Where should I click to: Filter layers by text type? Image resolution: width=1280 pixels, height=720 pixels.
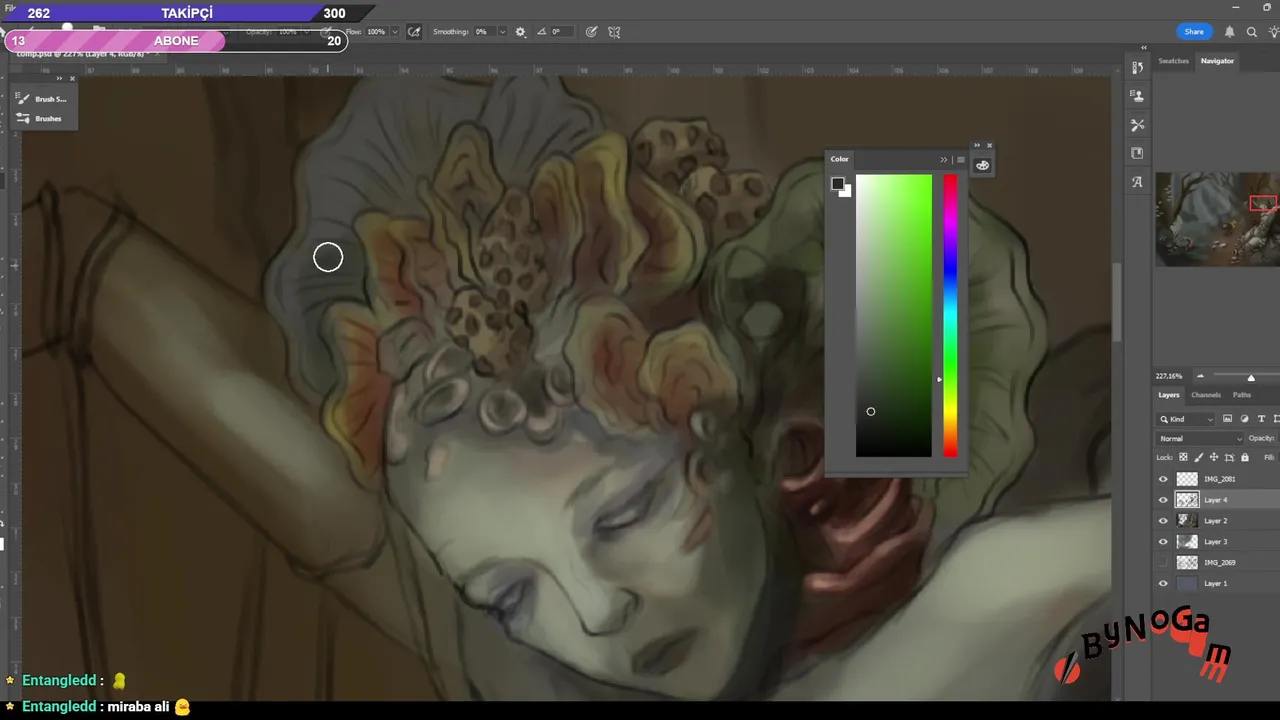coord(1261,419)
